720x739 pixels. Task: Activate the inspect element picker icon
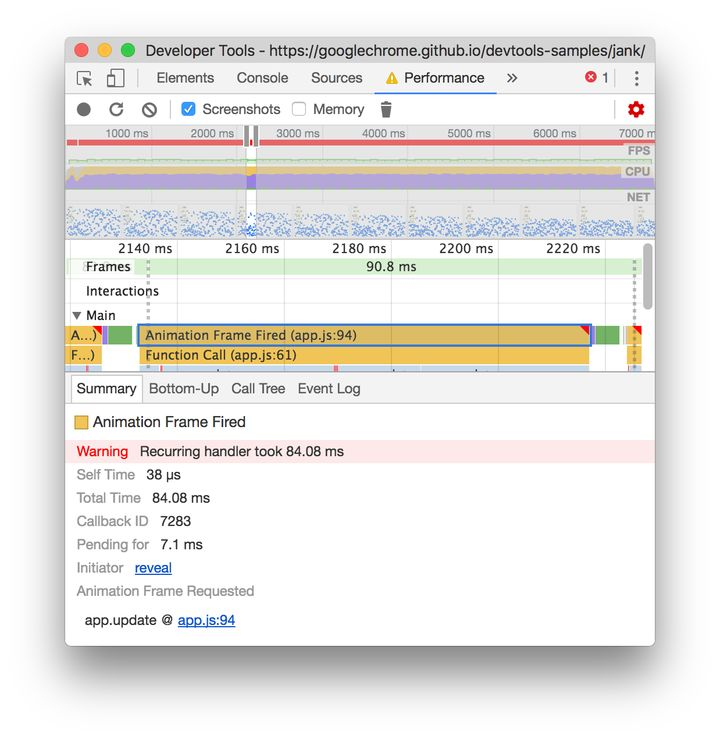pos(84,78)
